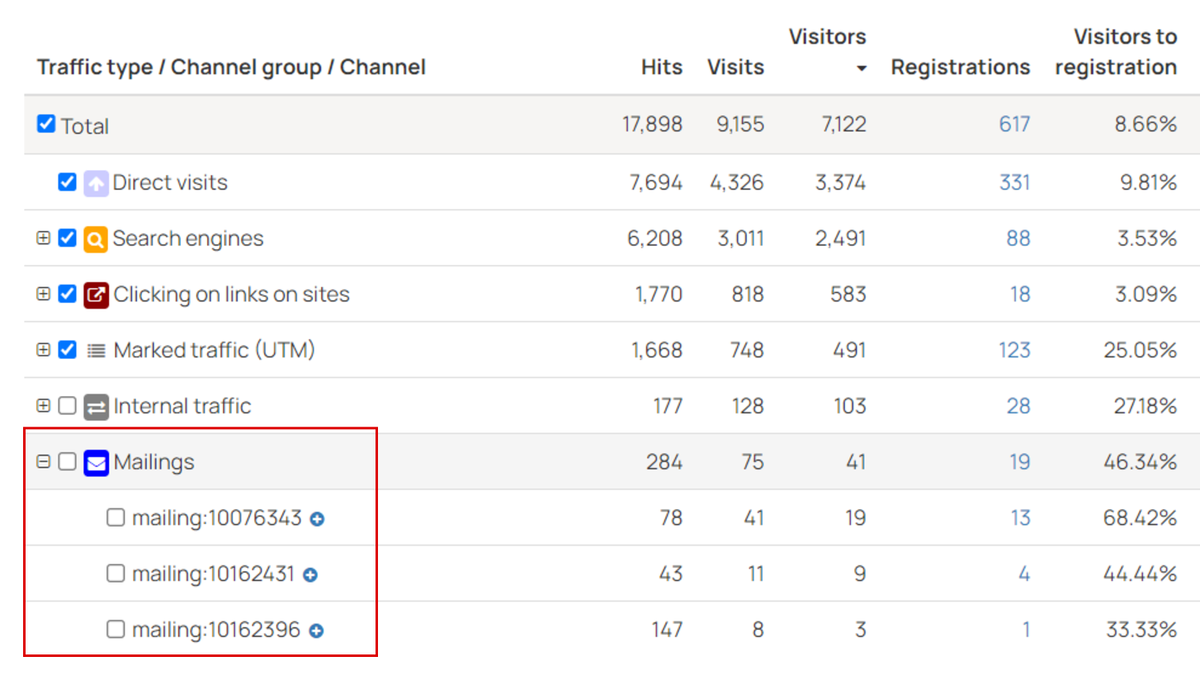Click the Marked traffic (UTM) list icon
Image resolution: width=1200 pixels, height=685 pixels.
pyautogui.click(x=96, y=351)
